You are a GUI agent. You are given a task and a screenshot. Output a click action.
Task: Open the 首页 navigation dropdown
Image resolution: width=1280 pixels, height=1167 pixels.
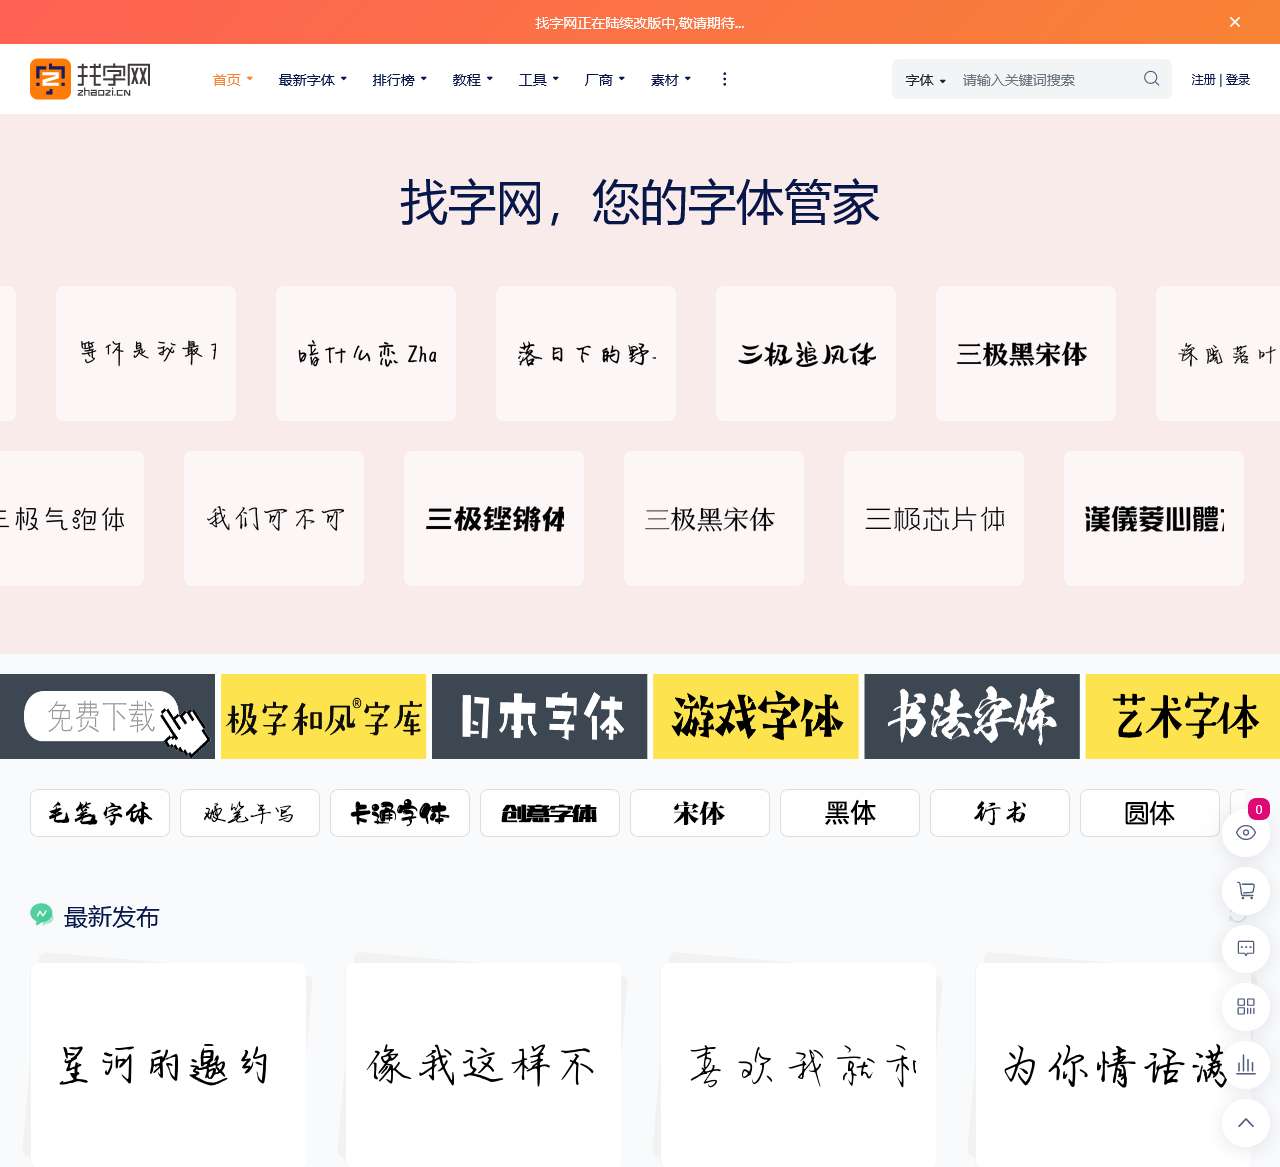233,80
